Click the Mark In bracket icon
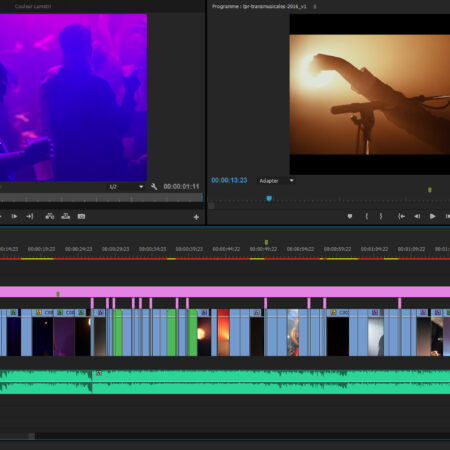Image resolution: width=450 pixels, height=450 pixels. coord(367,216)
